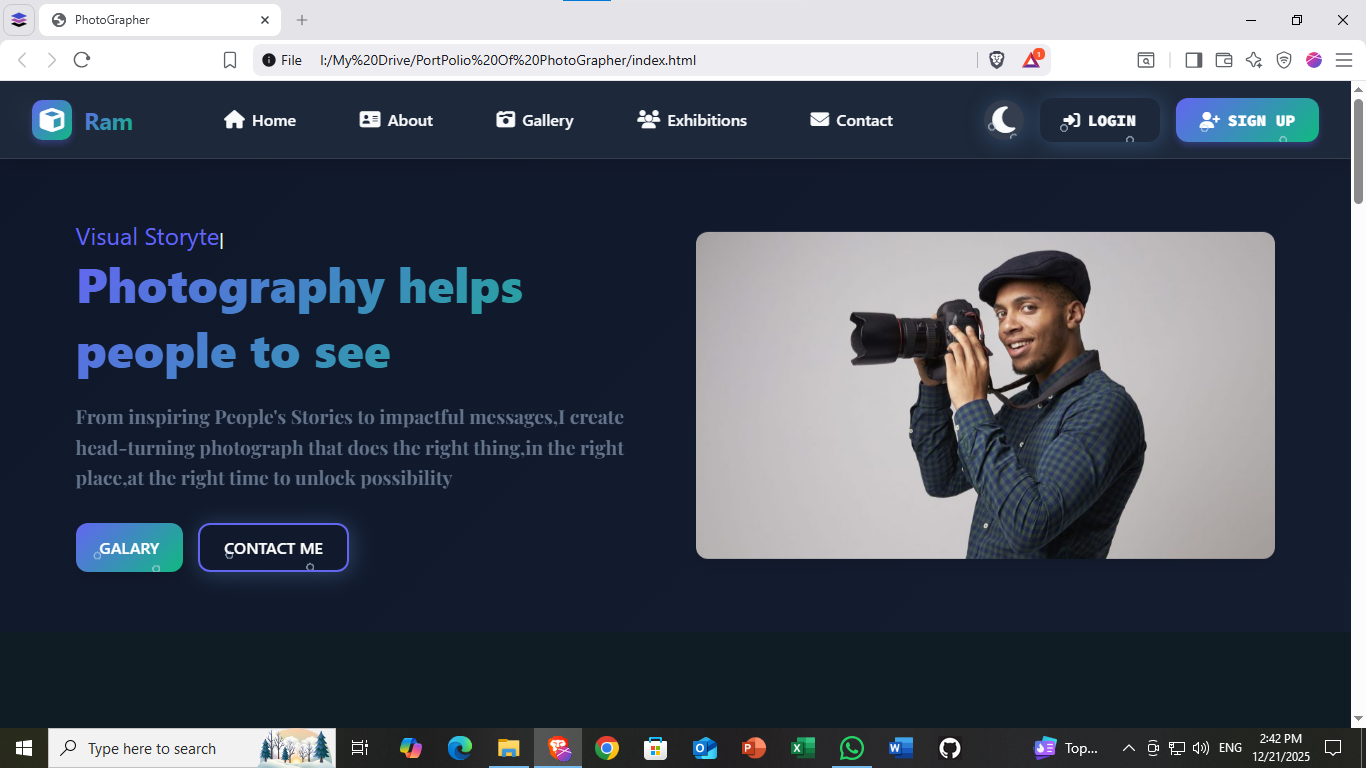Open Contact using the envelope icon

(820, 120)
